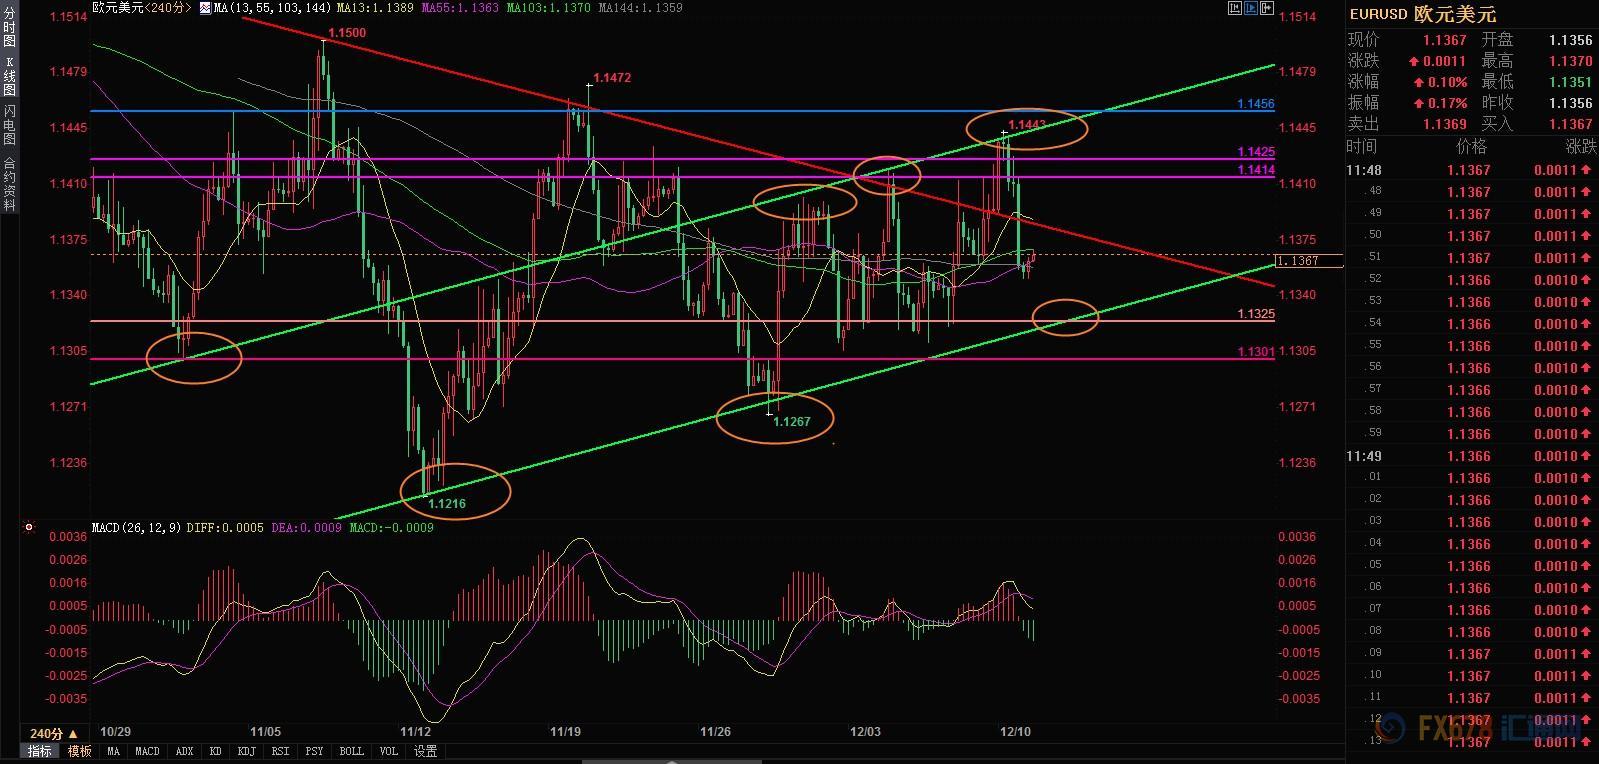Click the EURUSD 欧元美元 quote header

coord(1422,14)
